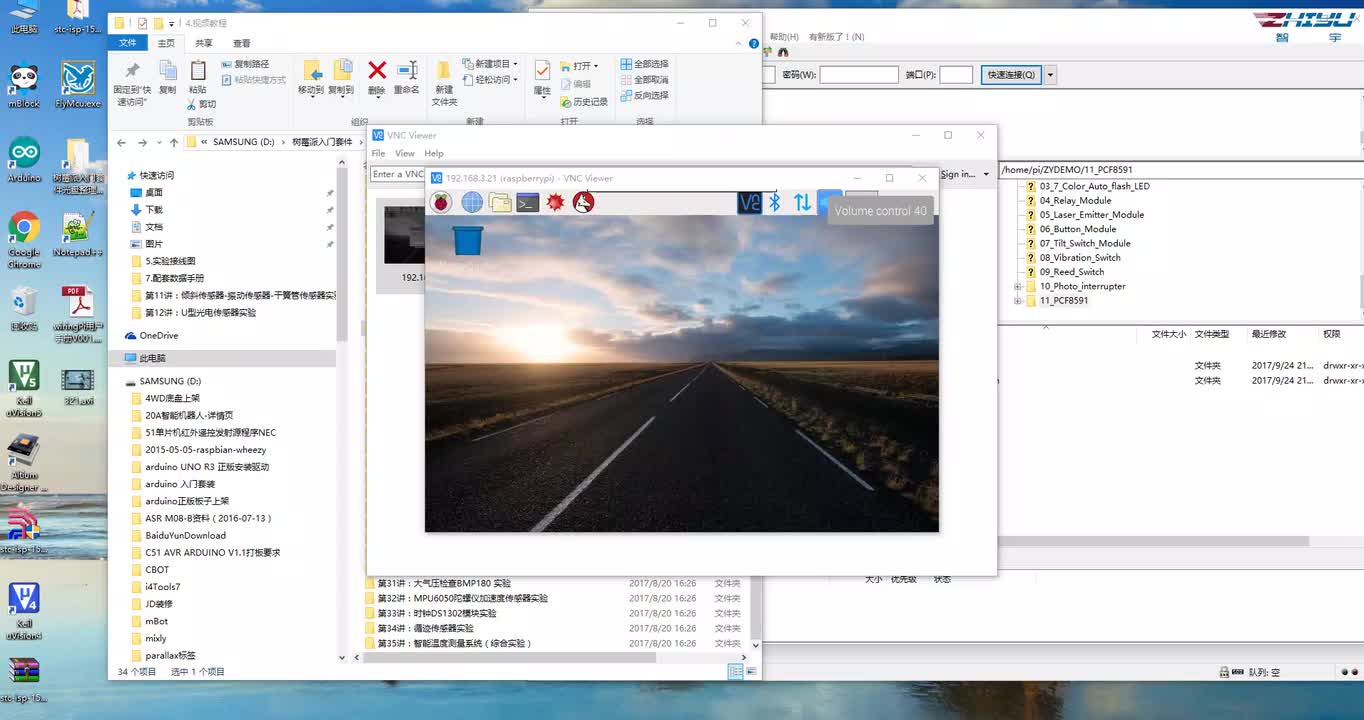The image size is (1364, 720).
Task: Open dropdown arrow beside quick connect button
Action: coord(1050,75)
